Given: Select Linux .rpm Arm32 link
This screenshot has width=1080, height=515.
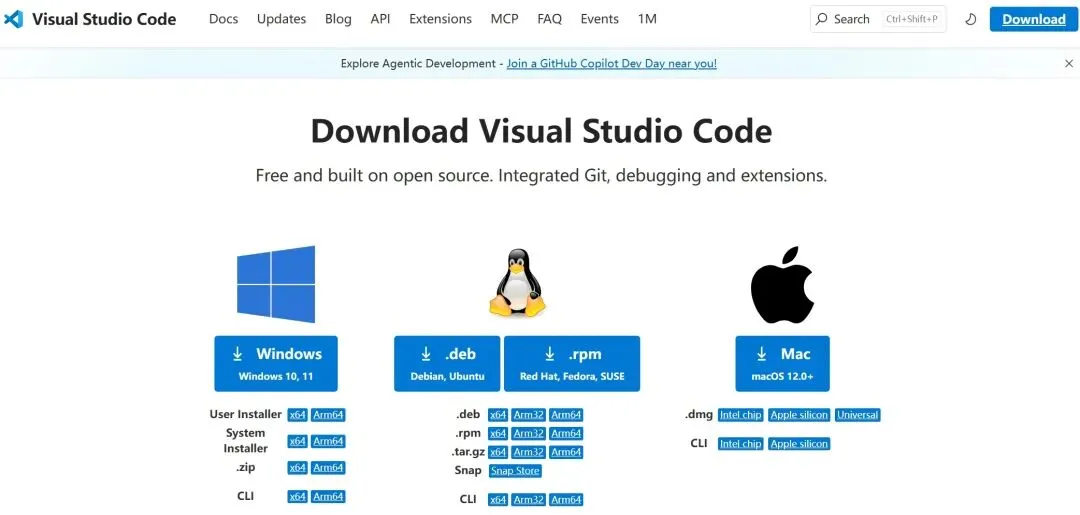Looking at the screenshot, I should coord(529,433).
